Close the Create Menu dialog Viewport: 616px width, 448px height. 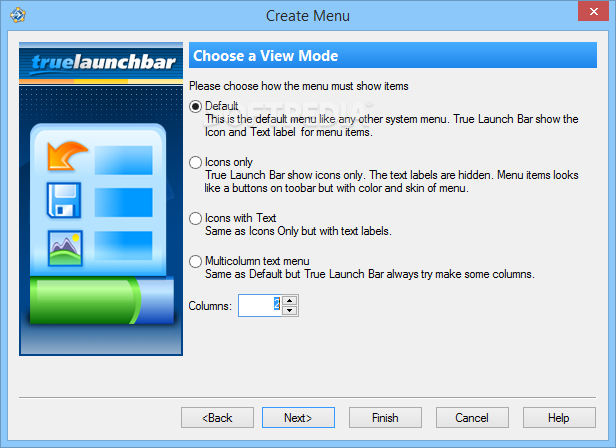pos(593,11)
